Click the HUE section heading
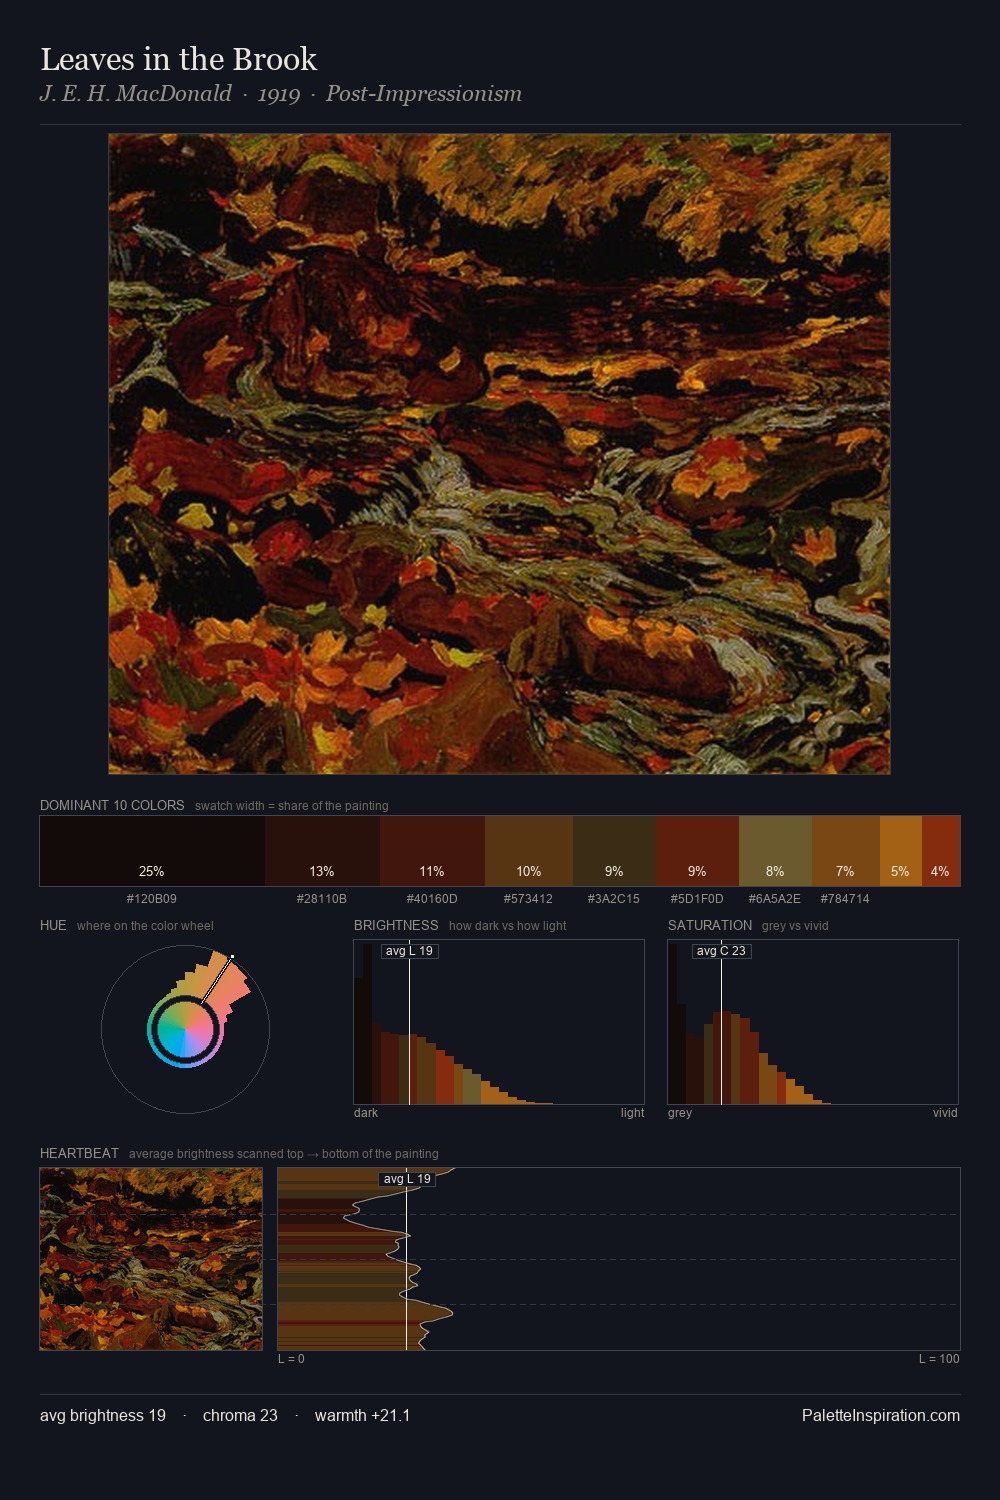The height and width of the screenshot is (1500, 1000). coord(53,926)
